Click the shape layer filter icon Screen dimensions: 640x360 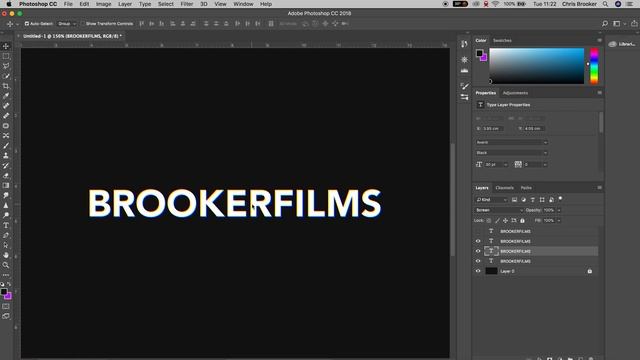(x=542, y=200)
